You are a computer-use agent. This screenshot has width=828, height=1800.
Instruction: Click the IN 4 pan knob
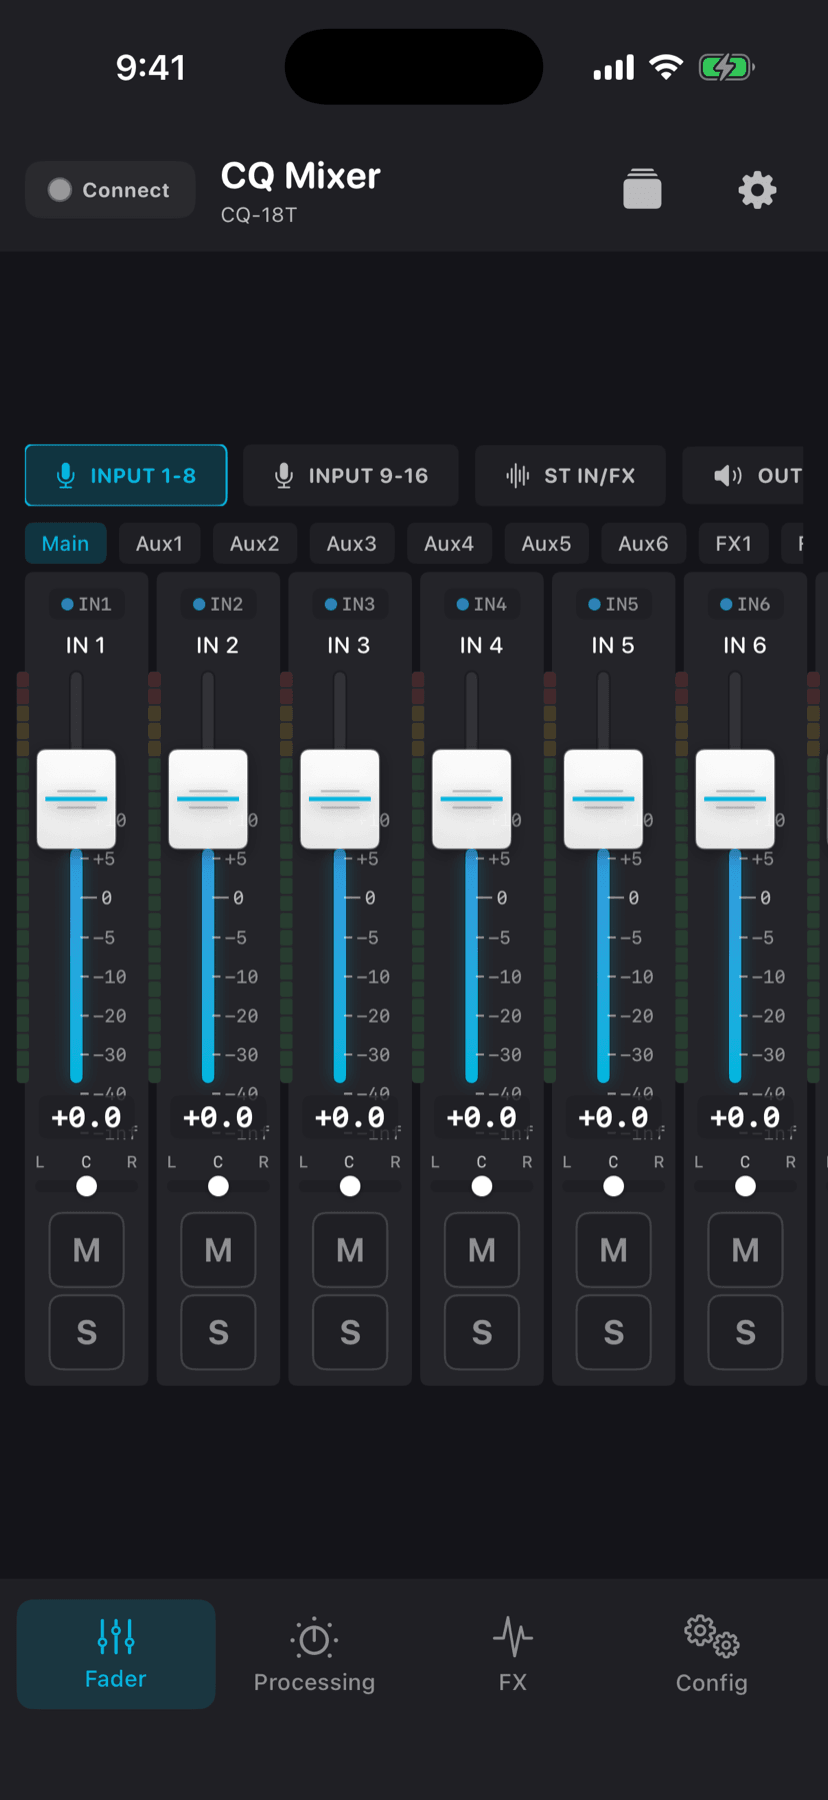click(482, 1186)
